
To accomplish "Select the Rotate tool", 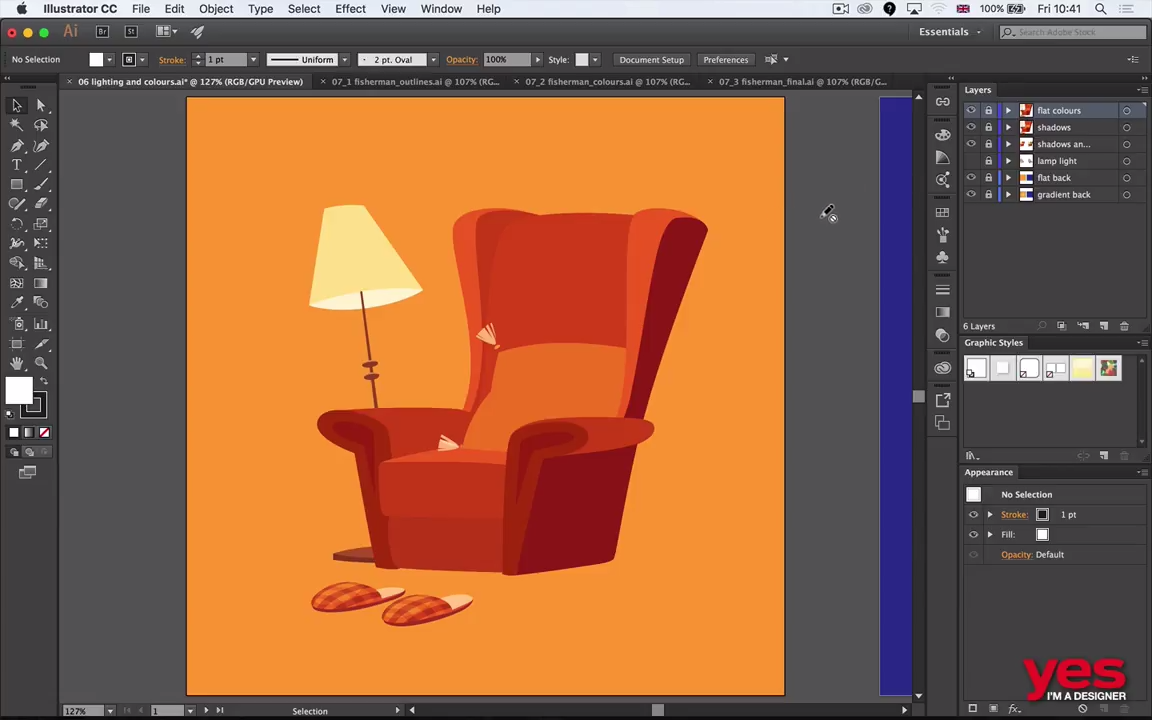I will pyautogui.click(x=16, y=224).
